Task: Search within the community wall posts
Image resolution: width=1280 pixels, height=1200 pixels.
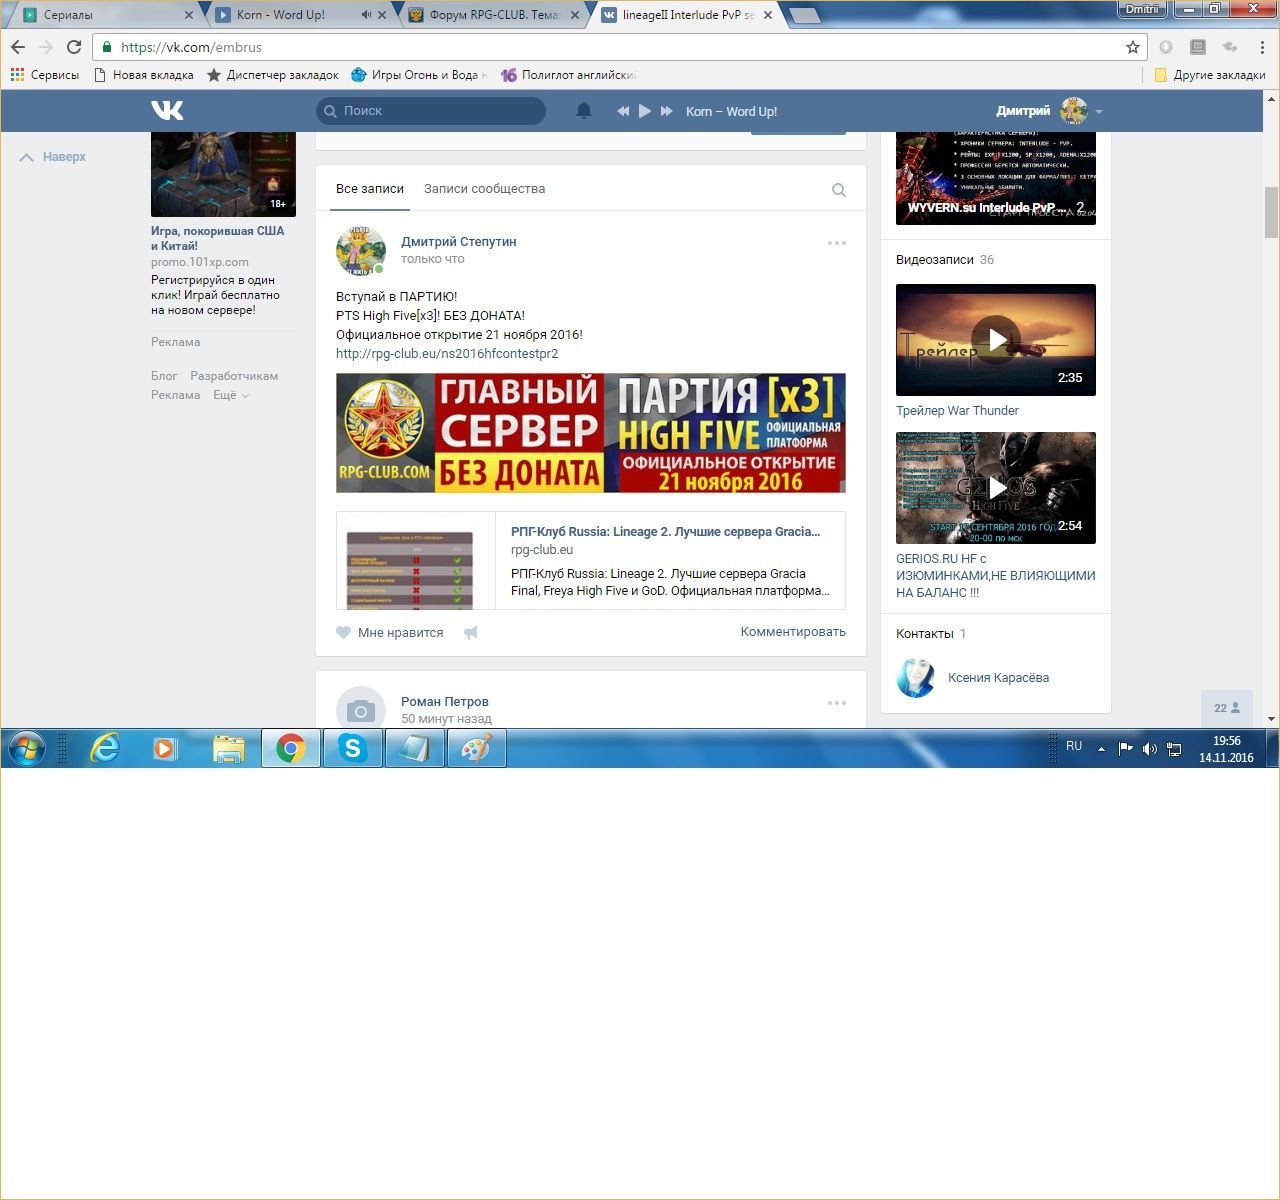Action: (x=839, y=190)
